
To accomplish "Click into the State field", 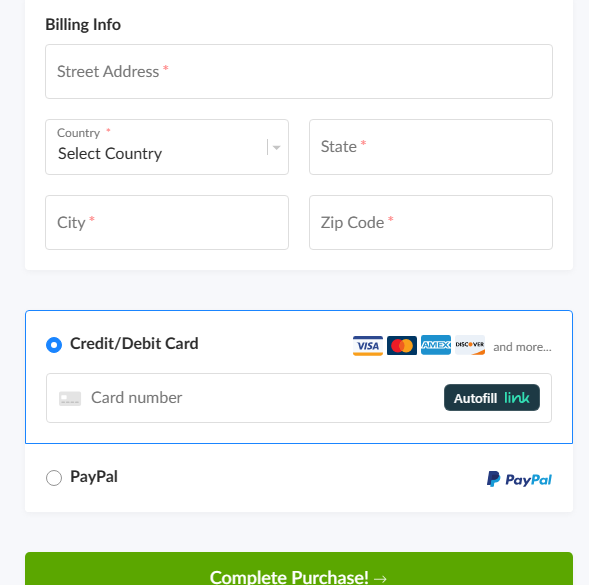I will [431, 147].
